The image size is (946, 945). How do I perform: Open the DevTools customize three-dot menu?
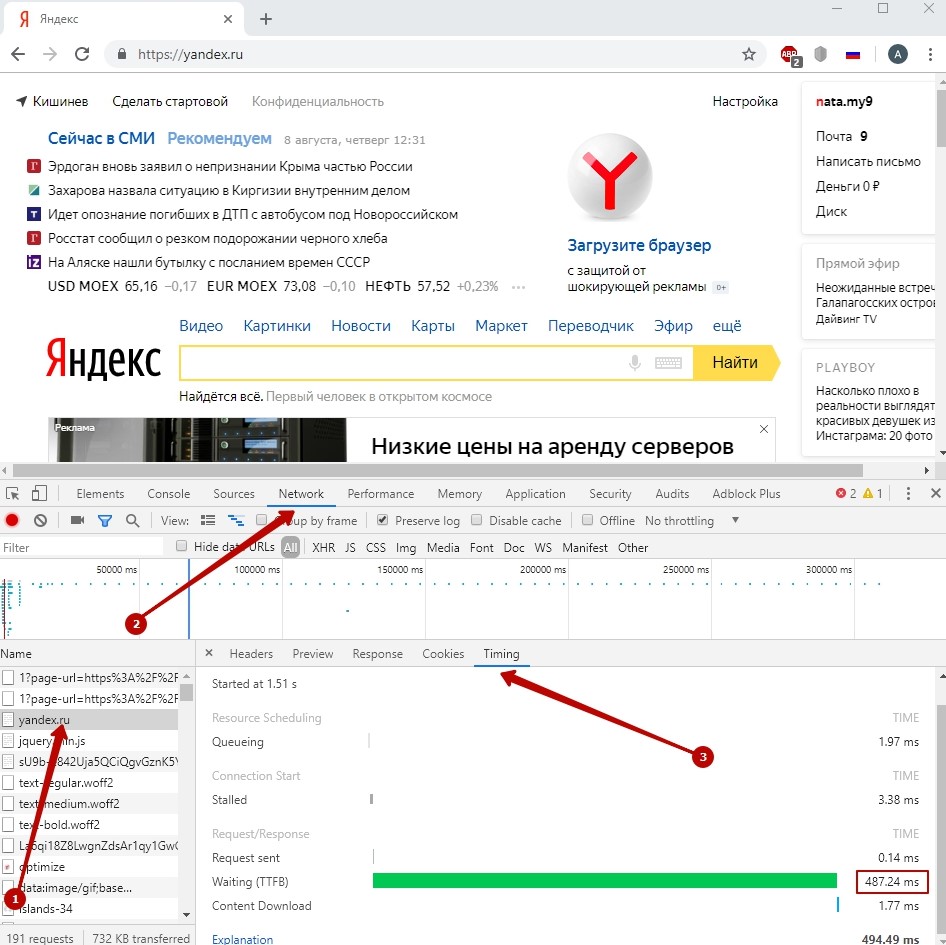[908, 494]
